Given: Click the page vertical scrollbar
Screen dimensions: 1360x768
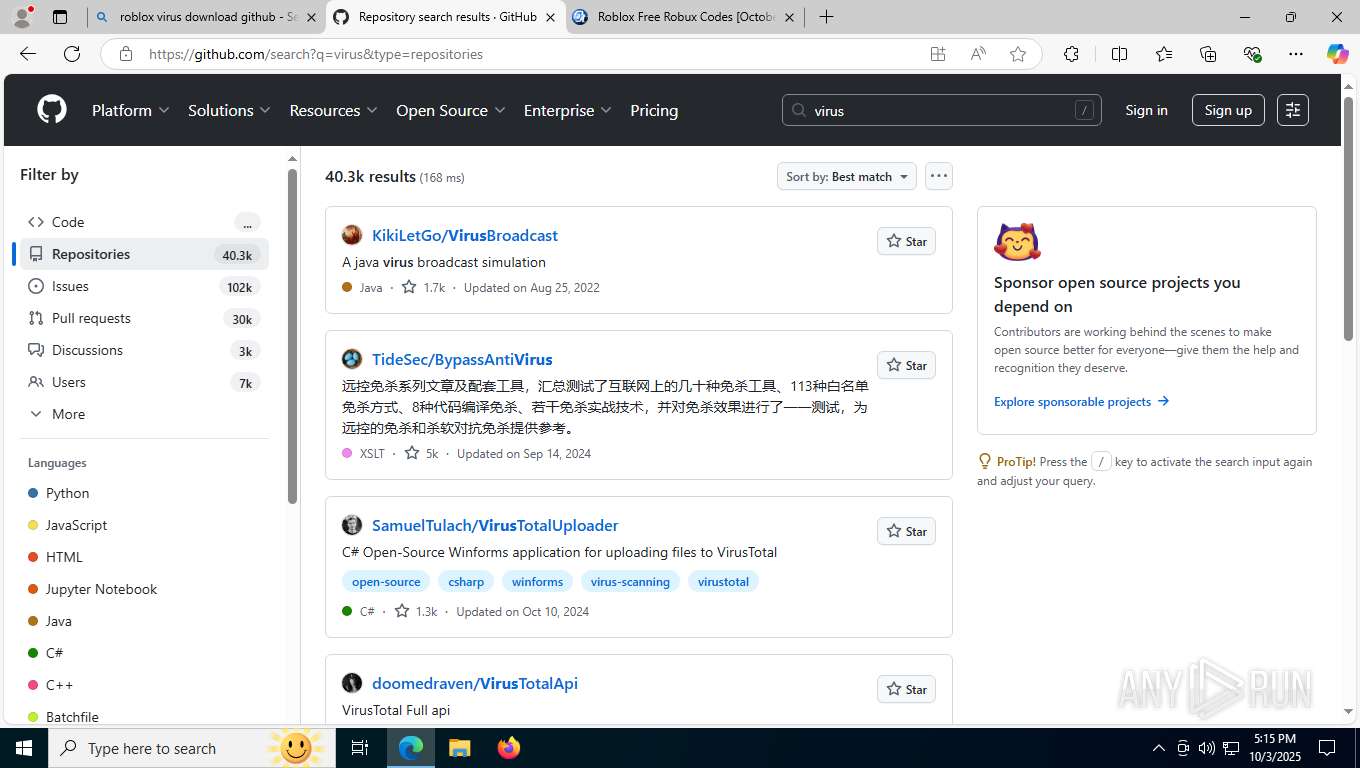Looking at the screenshot, I should 1348,220.
